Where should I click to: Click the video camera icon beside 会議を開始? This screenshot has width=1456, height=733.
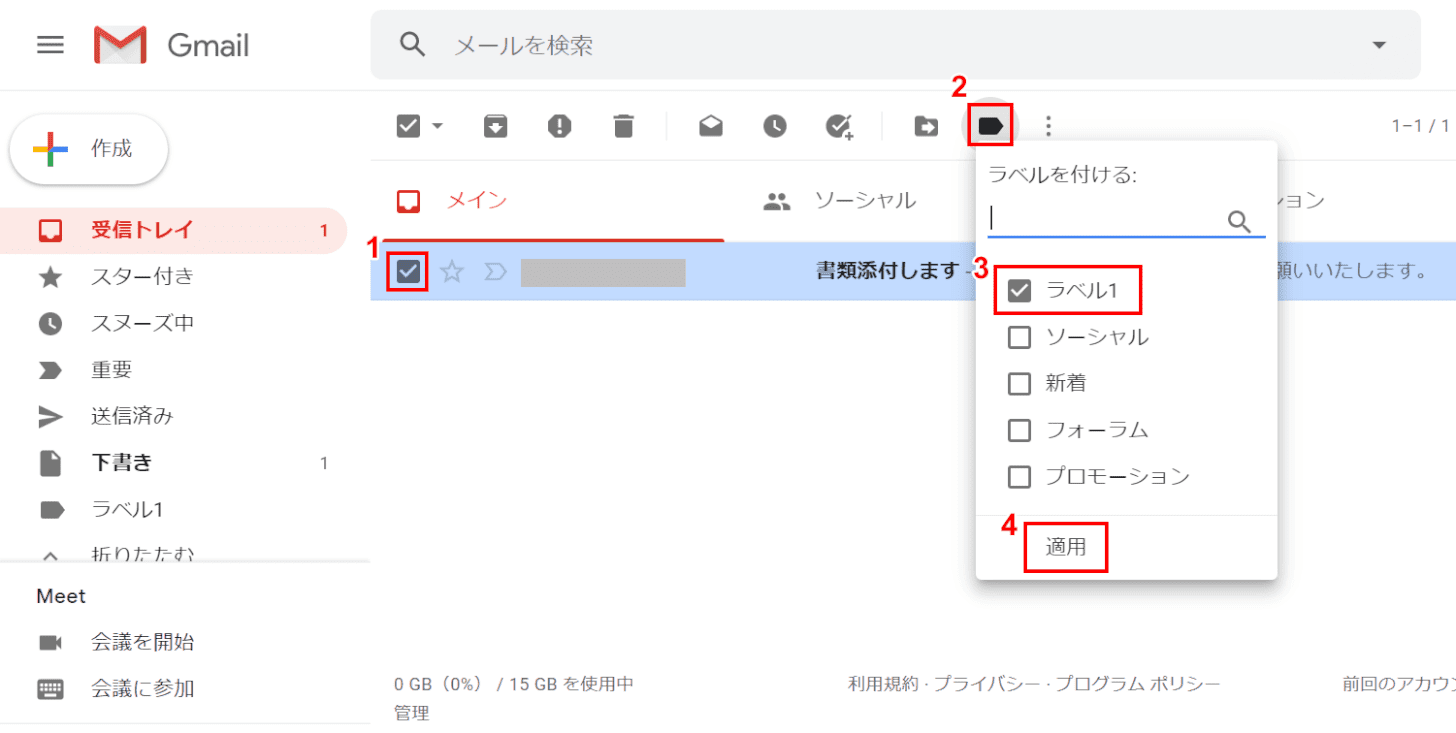point(50,642)
